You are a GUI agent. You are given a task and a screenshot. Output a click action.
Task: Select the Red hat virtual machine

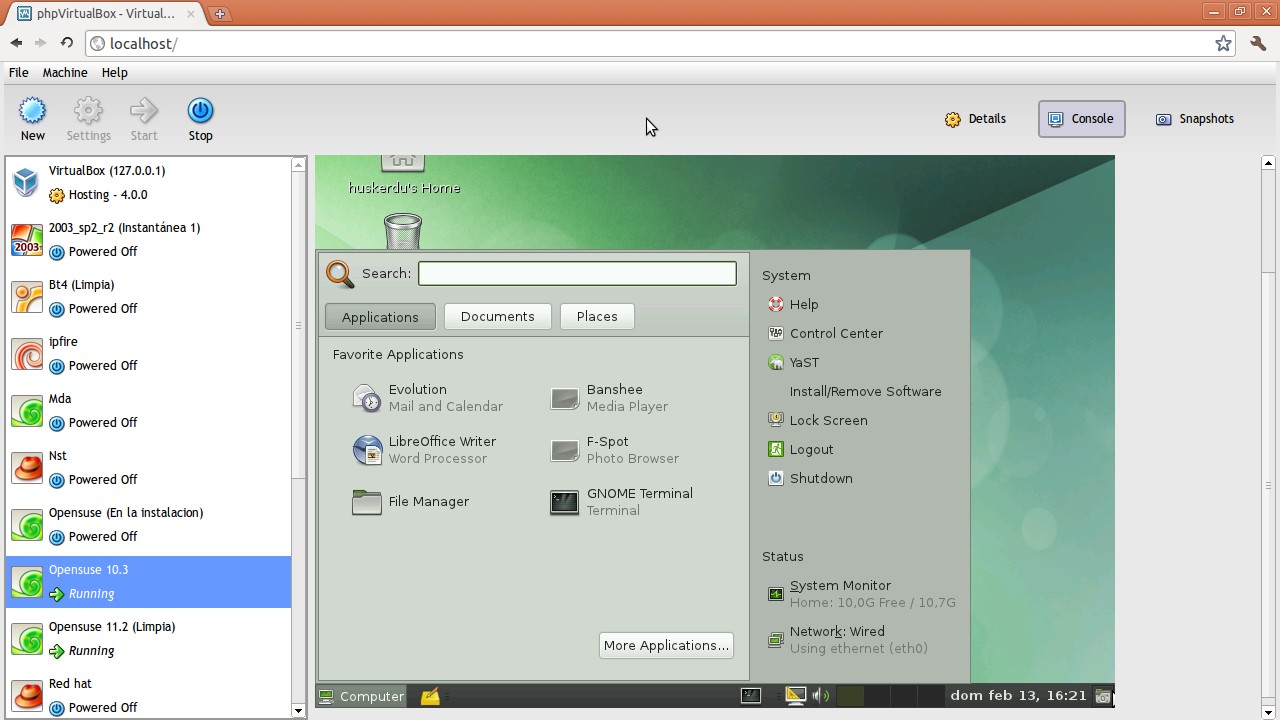pos(149,696)
